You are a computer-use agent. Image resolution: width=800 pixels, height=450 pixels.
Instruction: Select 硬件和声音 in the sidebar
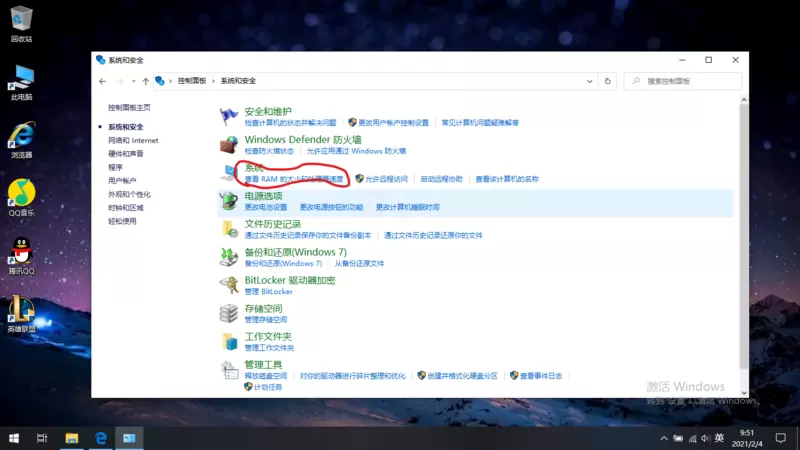(x=126, y=154)
